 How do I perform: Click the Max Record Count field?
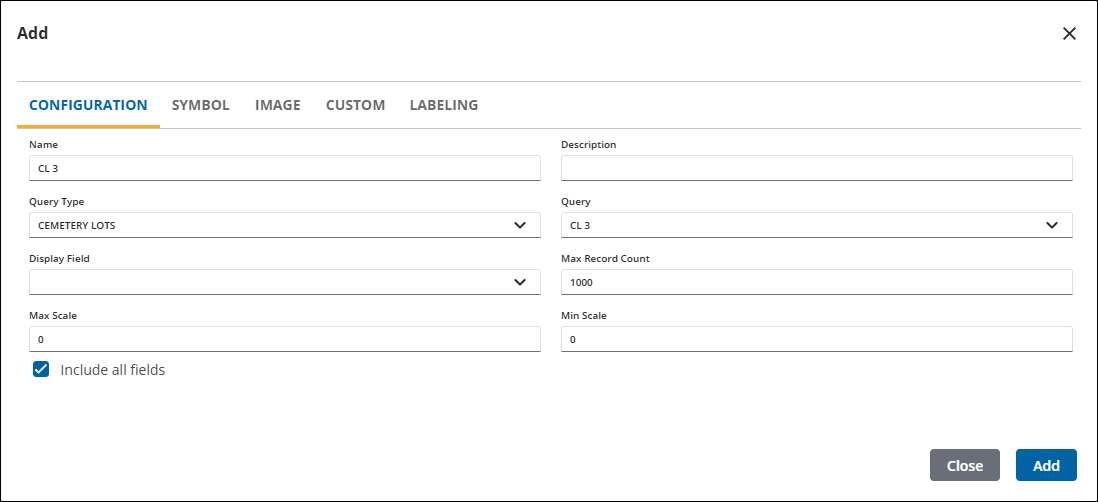tap(816, 282)
